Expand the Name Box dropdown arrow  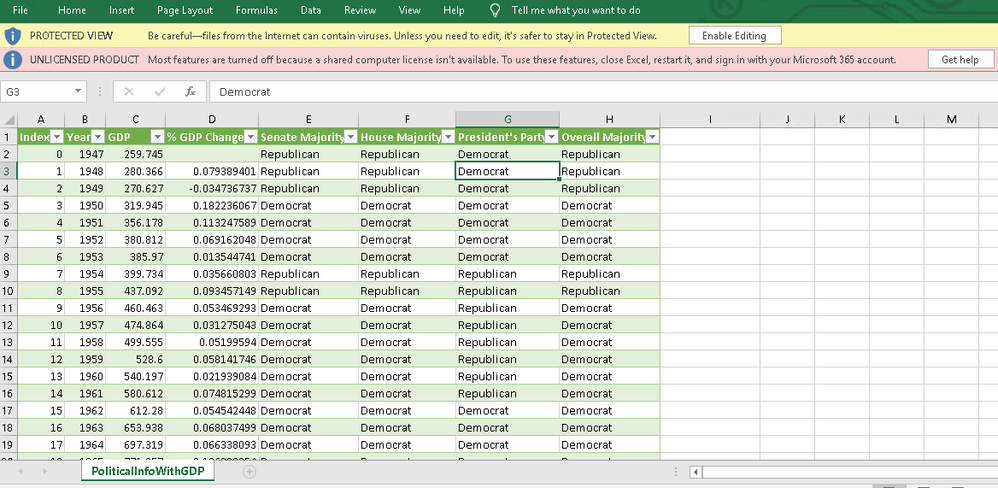78,92
